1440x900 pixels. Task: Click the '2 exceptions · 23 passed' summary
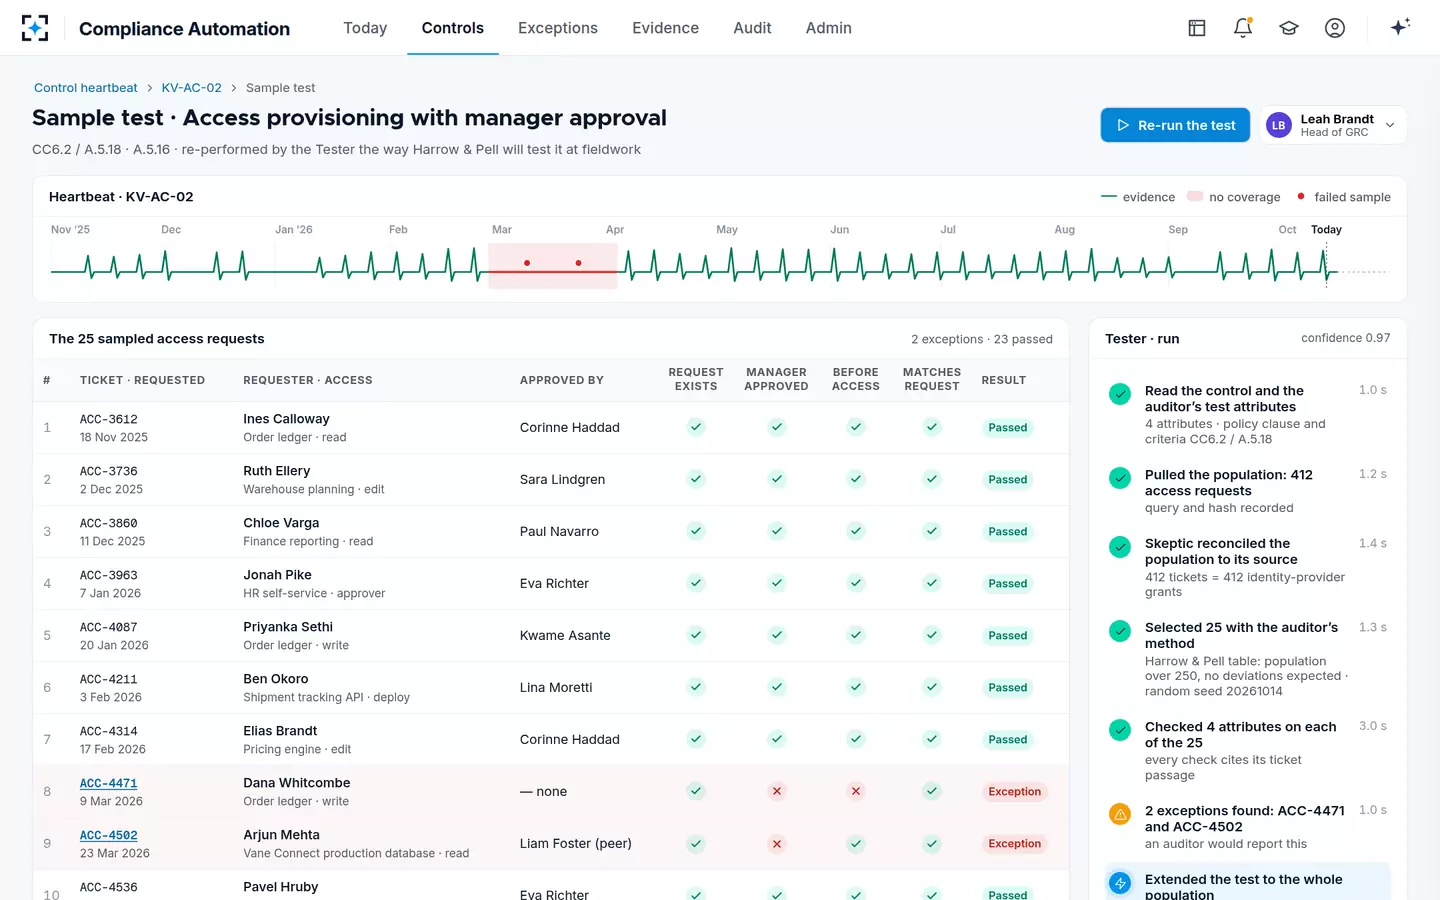tap(982, 339)
